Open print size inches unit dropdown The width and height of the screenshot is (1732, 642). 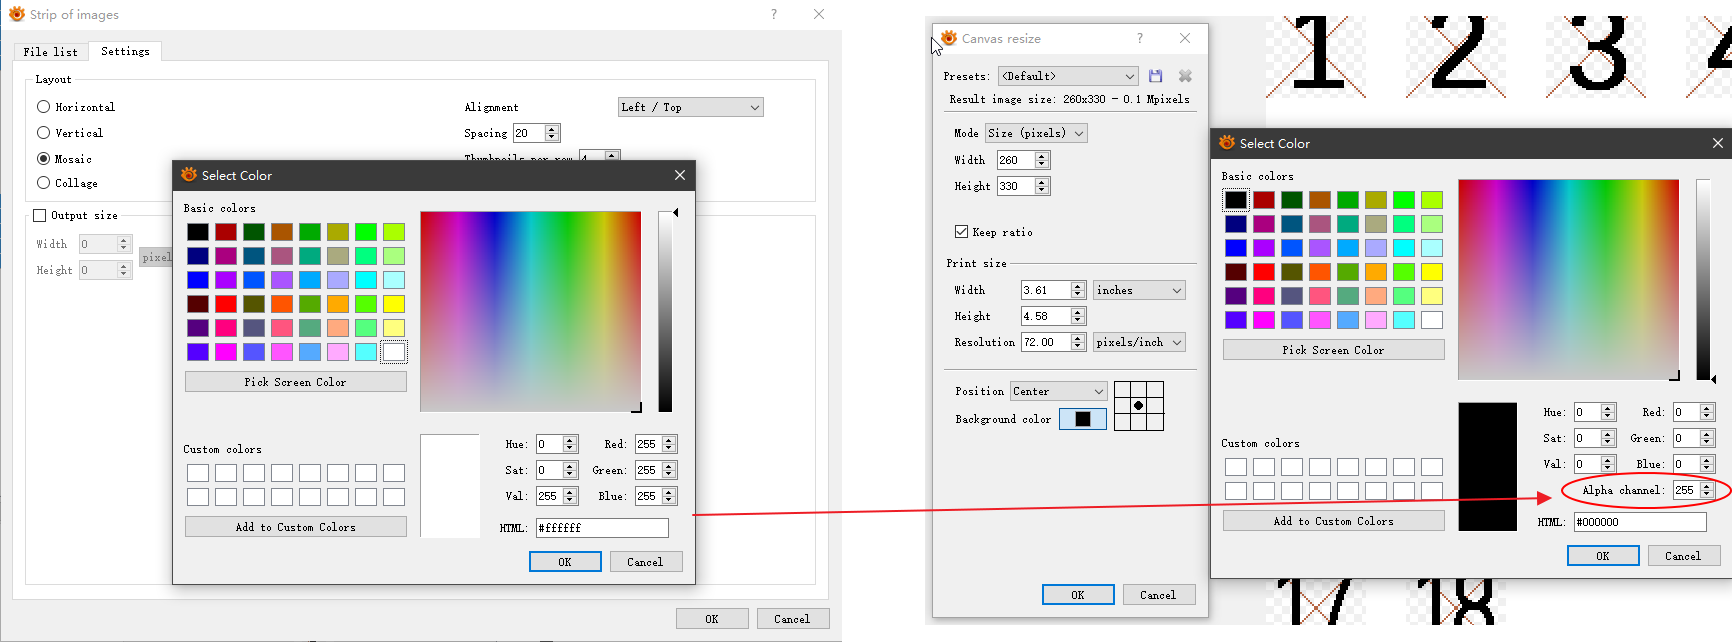click(x=1139, y=290)
